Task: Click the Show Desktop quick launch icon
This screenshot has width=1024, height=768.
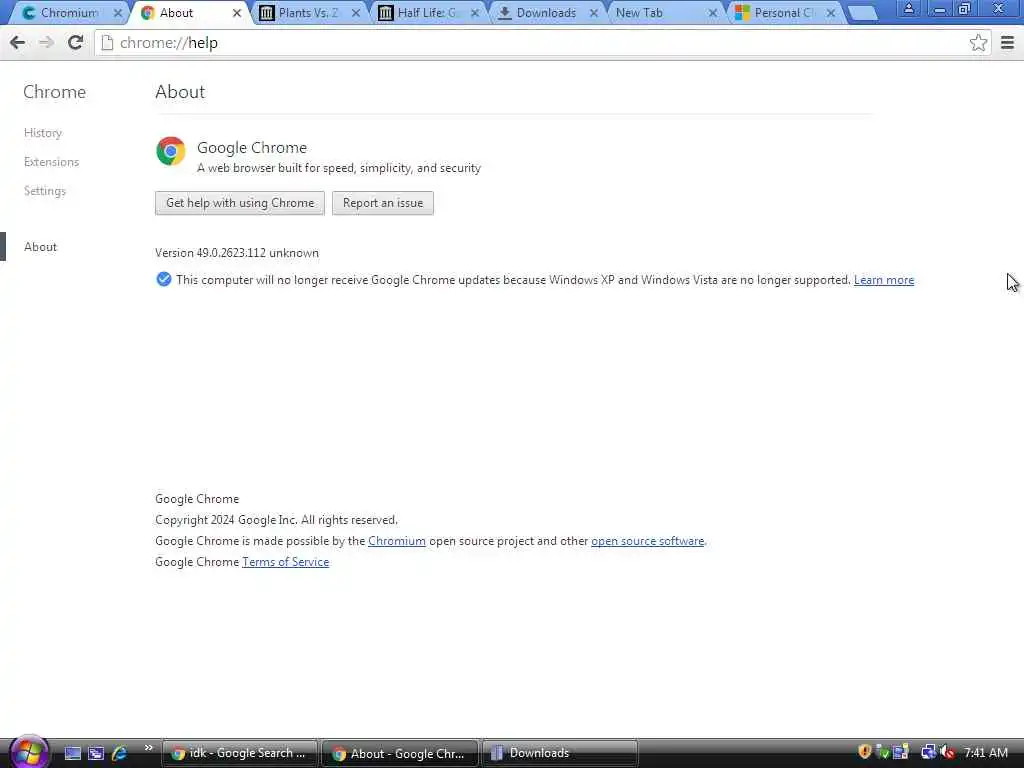Action: pyautogui.click(x=72, y=753)
